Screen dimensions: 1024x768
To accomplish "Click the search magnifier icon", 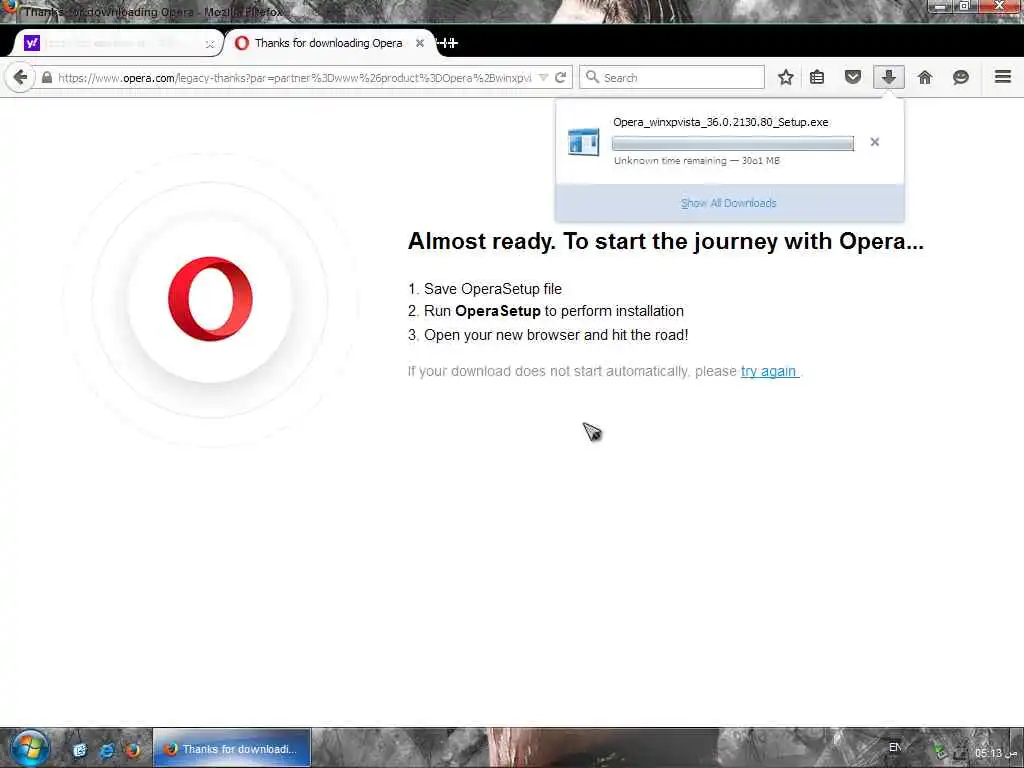I will click(x=592, y=77).
